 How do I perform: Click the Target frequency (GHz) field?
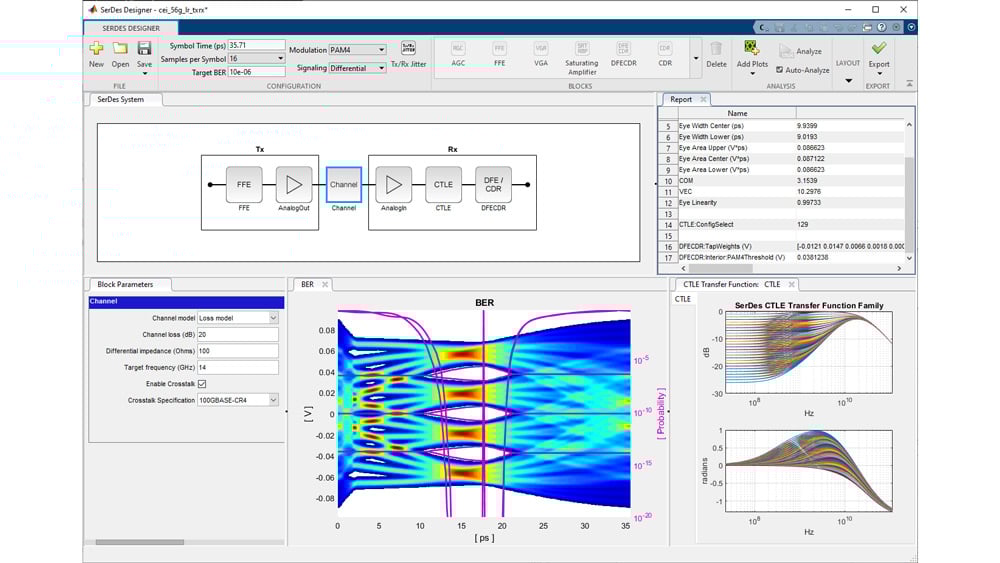237,367
